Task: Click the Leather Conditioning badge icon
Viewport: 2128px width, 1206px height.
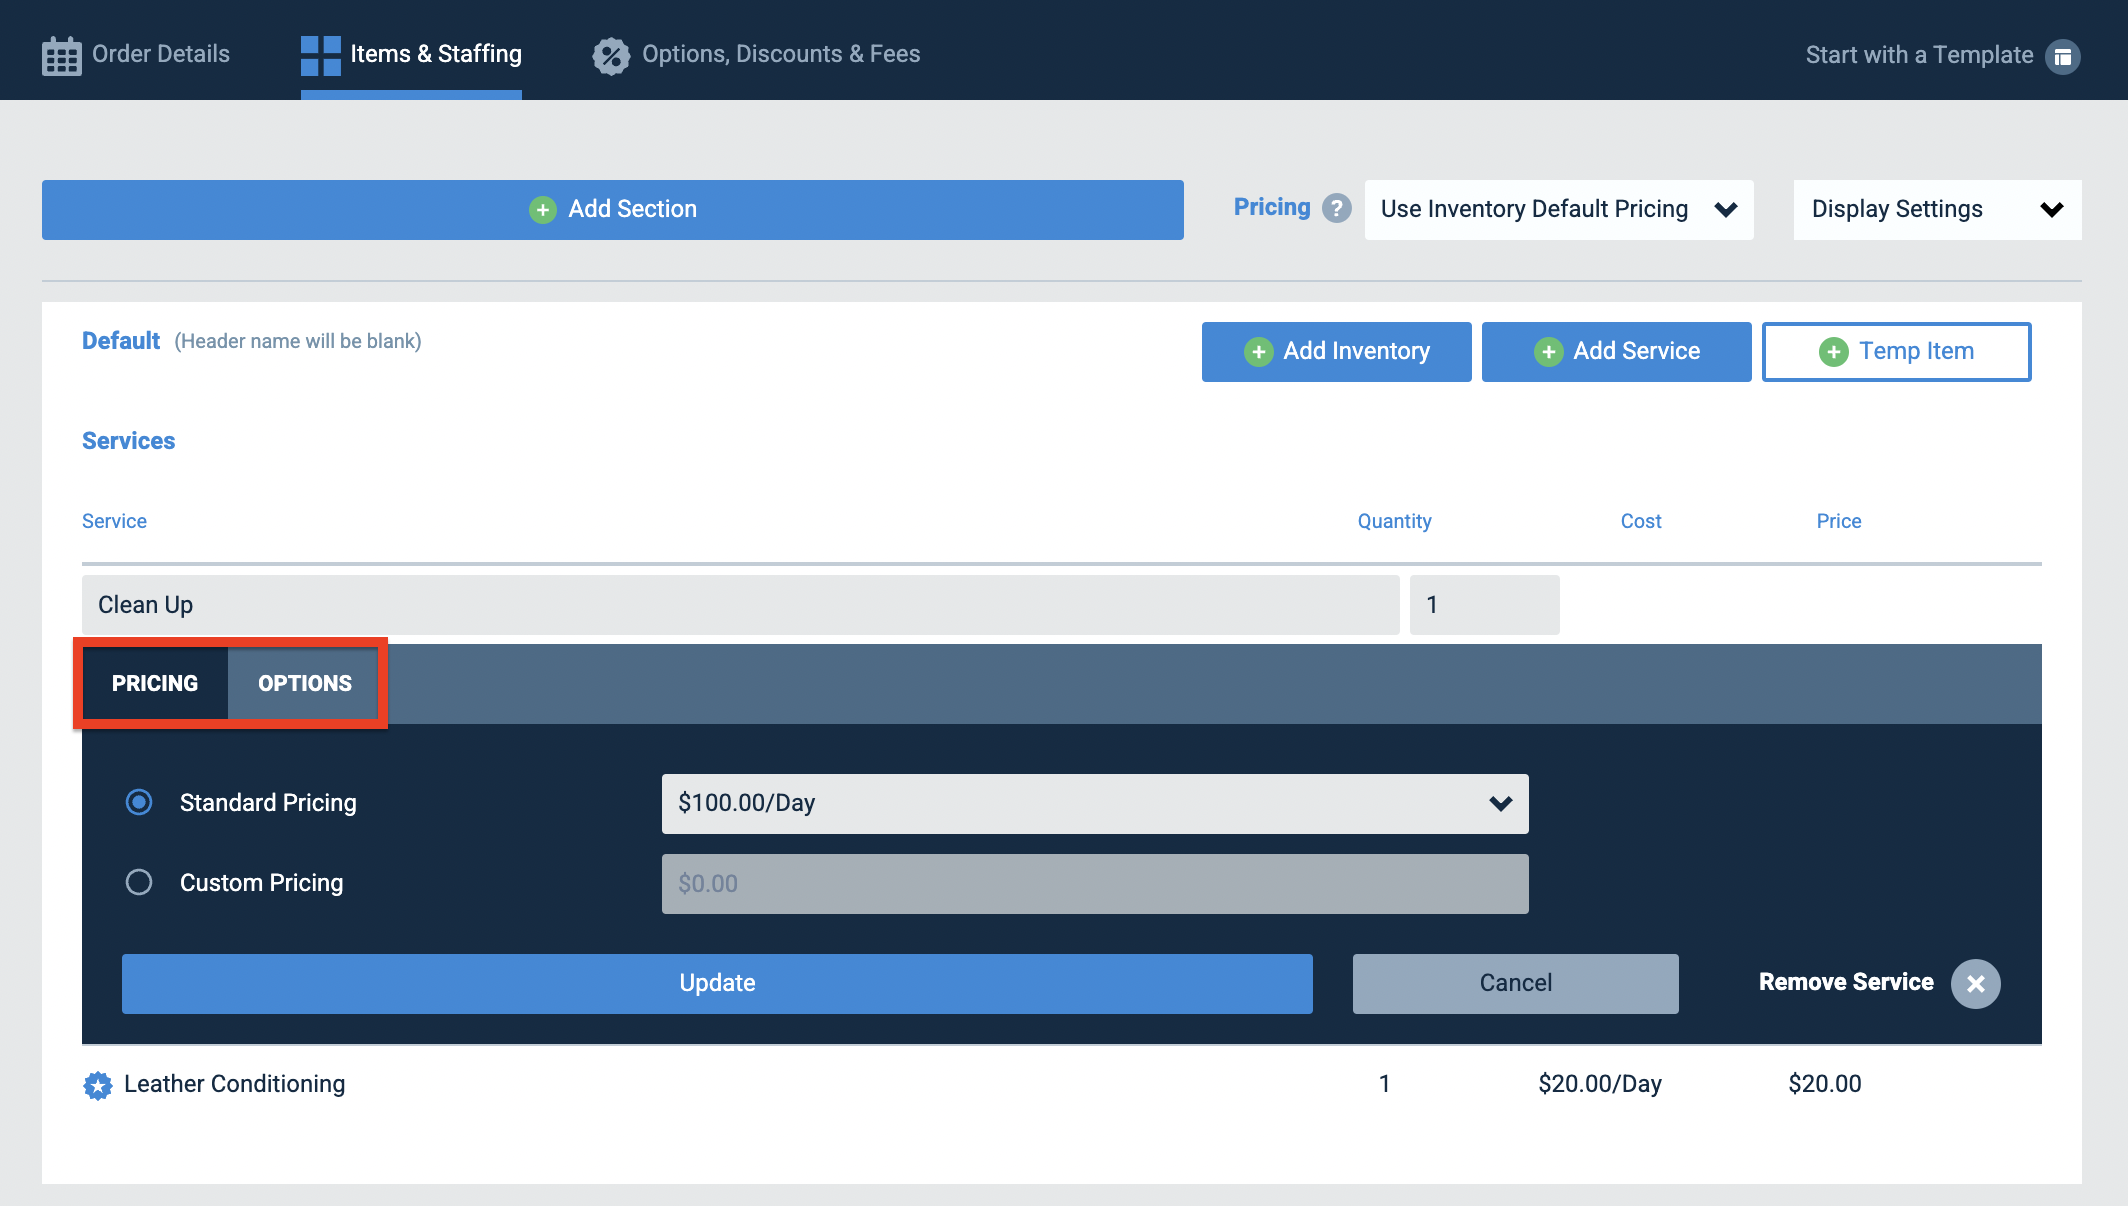Action: (x=98, y=1085)
